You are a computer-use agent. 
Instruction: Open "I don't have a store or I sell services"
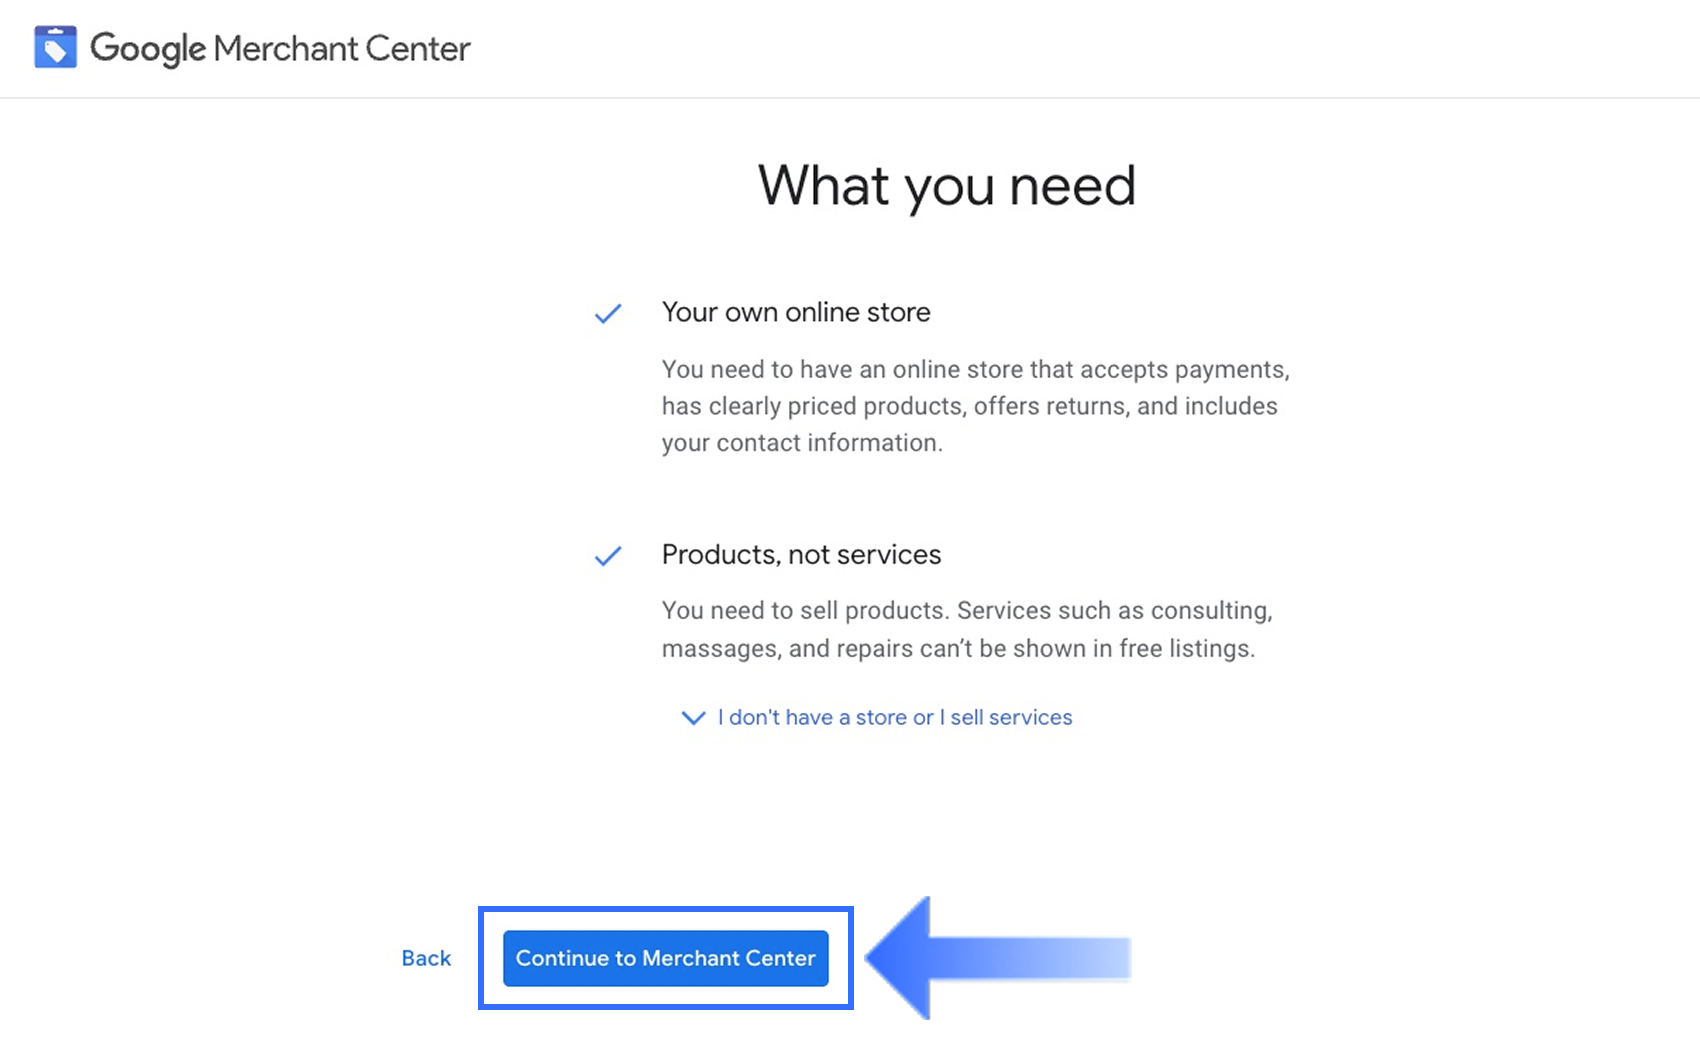[x=894, y=718]
